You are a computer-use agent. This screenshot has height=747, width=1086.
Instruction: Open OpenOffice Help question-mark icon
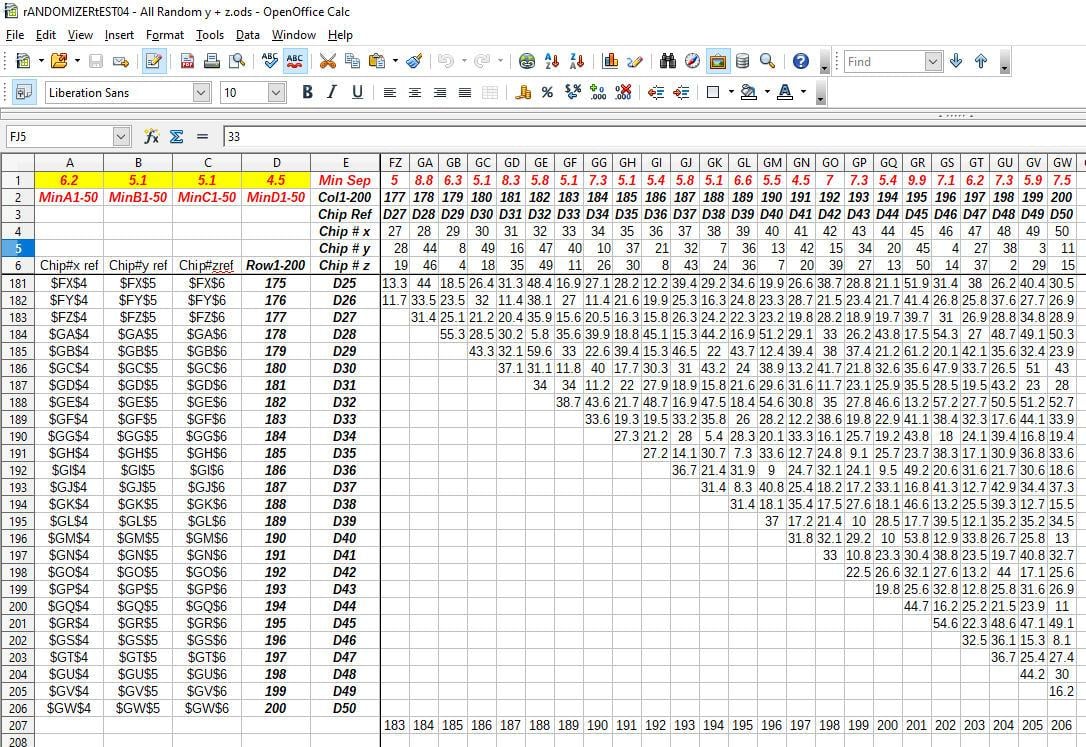coord(801,62)
